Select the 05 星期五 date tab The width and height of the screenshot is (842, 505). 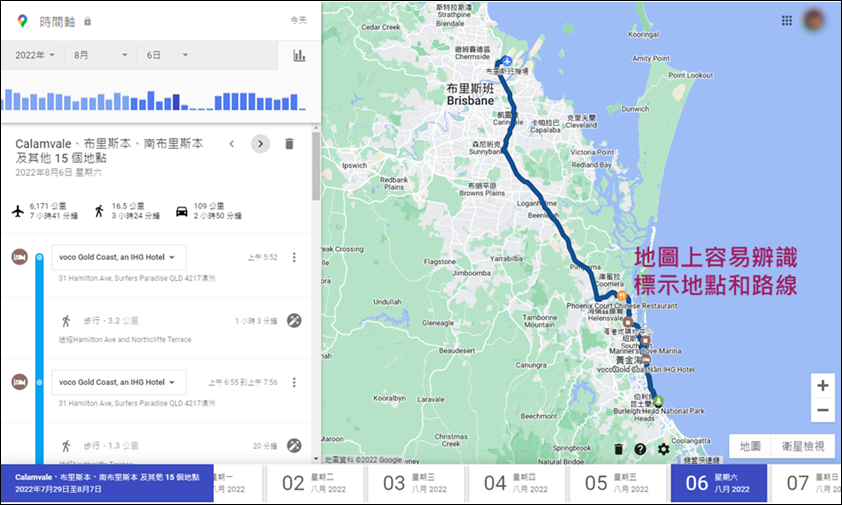pyautogui.click(x=617, y=483)
